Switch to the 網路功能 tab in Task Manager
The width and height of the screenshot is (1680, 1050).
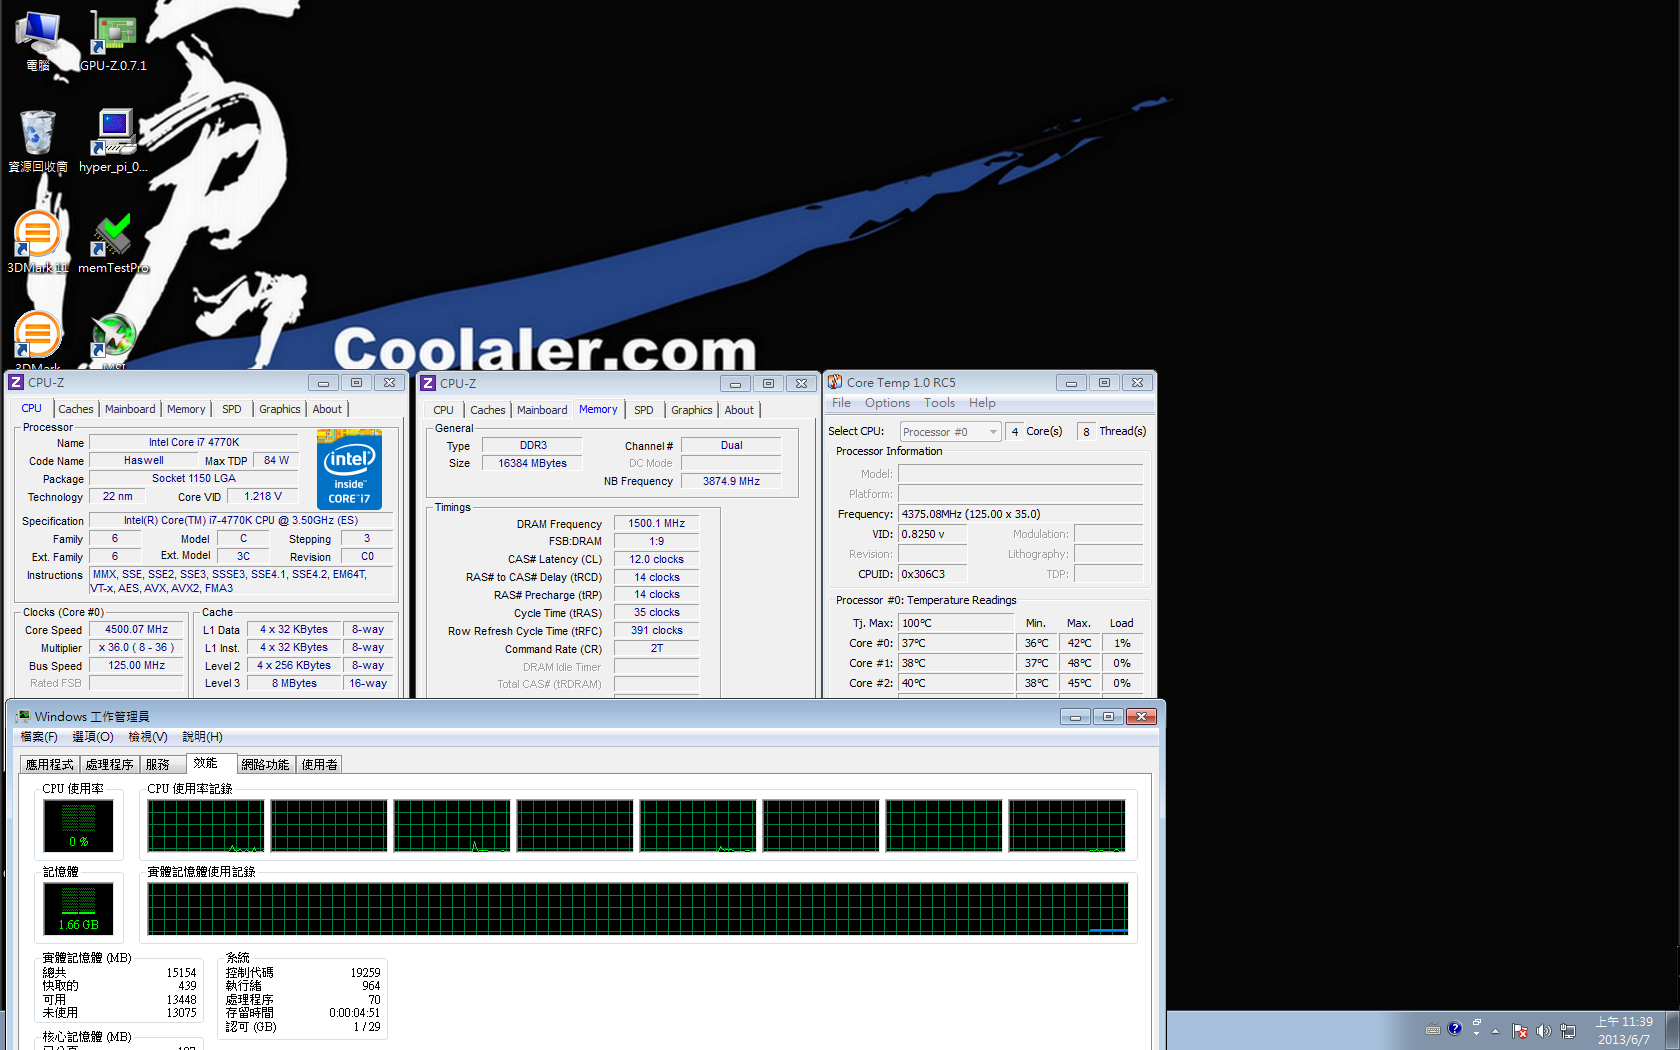(x=265, y=764)
